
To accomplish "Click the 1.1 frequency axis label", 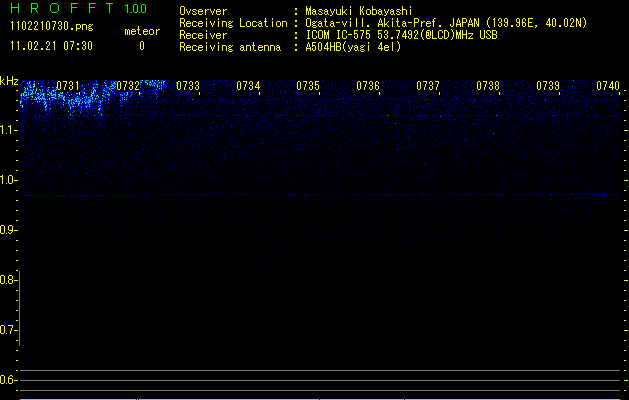I will [8, 130].
